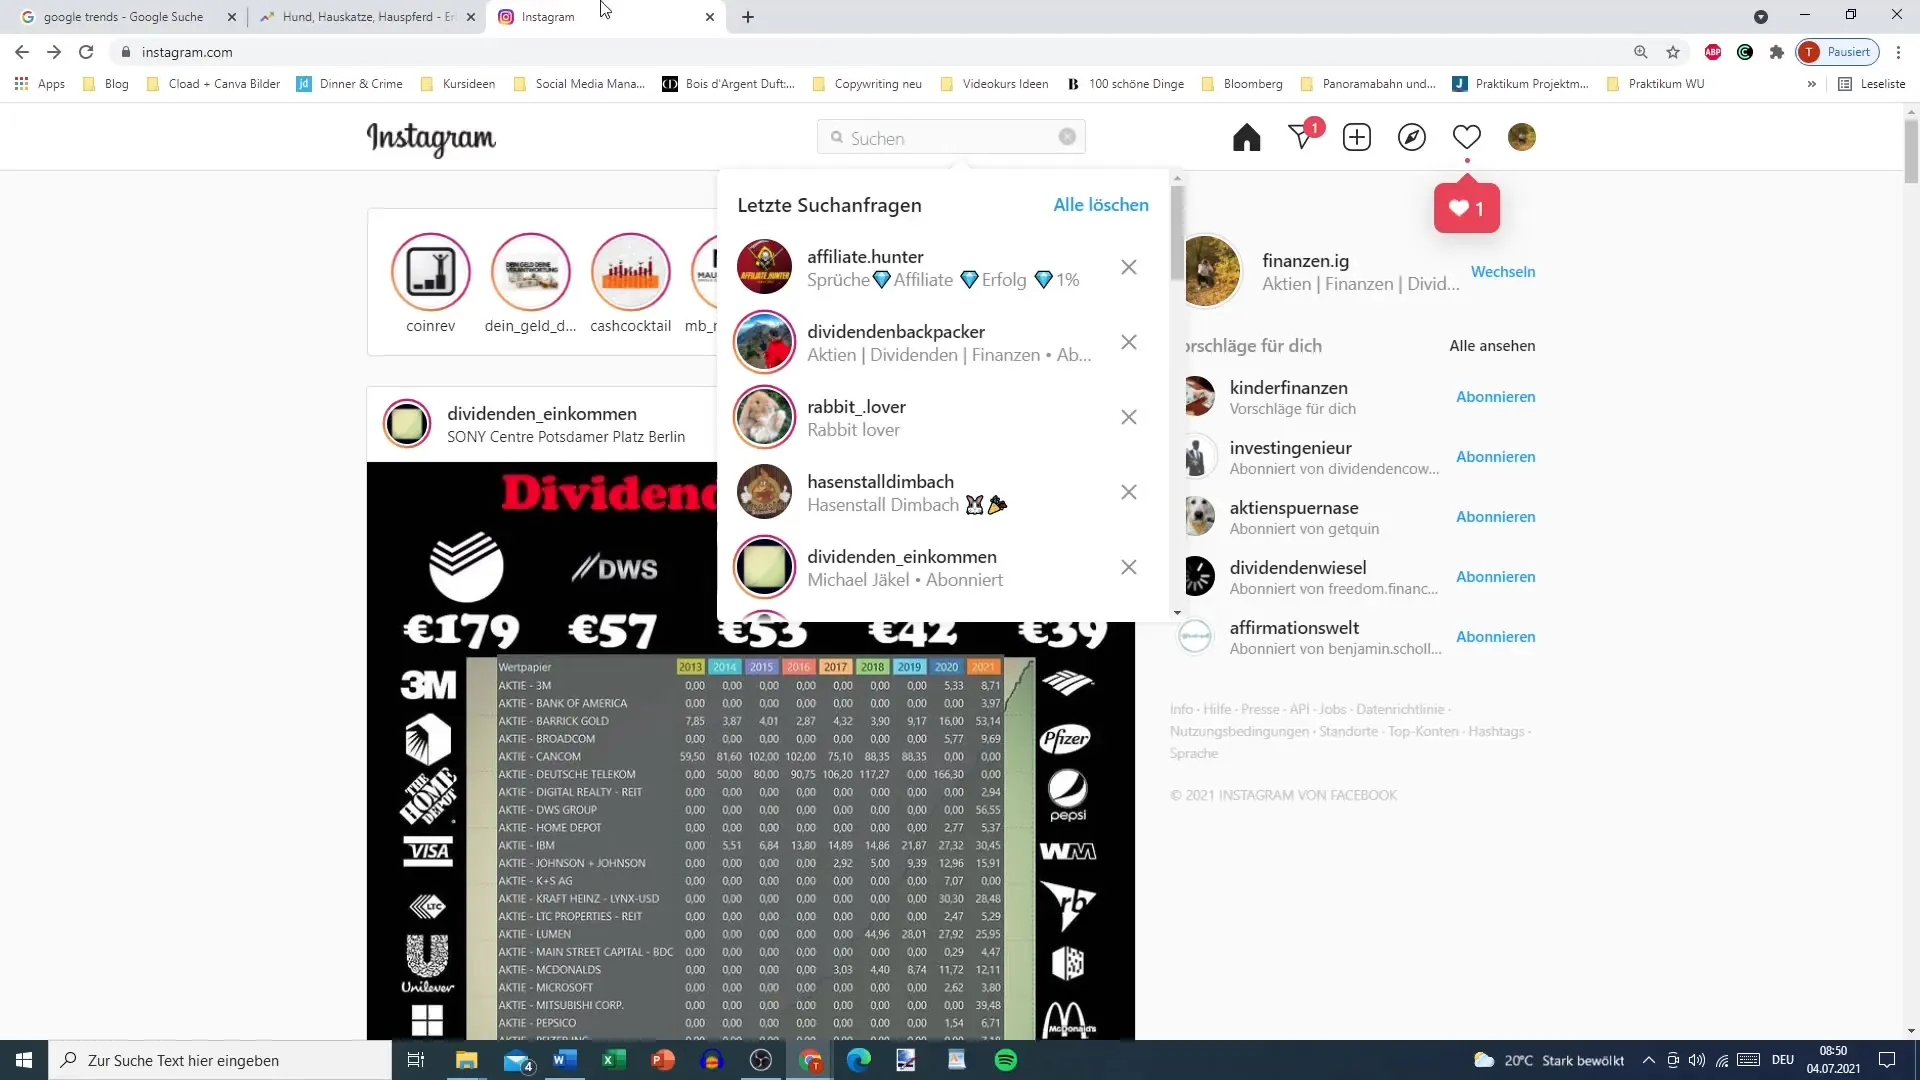Remove dividenden_einkommen from recent searches
The height and width of the screenshot is (1080, 1920).
(x=1129, y=567)
